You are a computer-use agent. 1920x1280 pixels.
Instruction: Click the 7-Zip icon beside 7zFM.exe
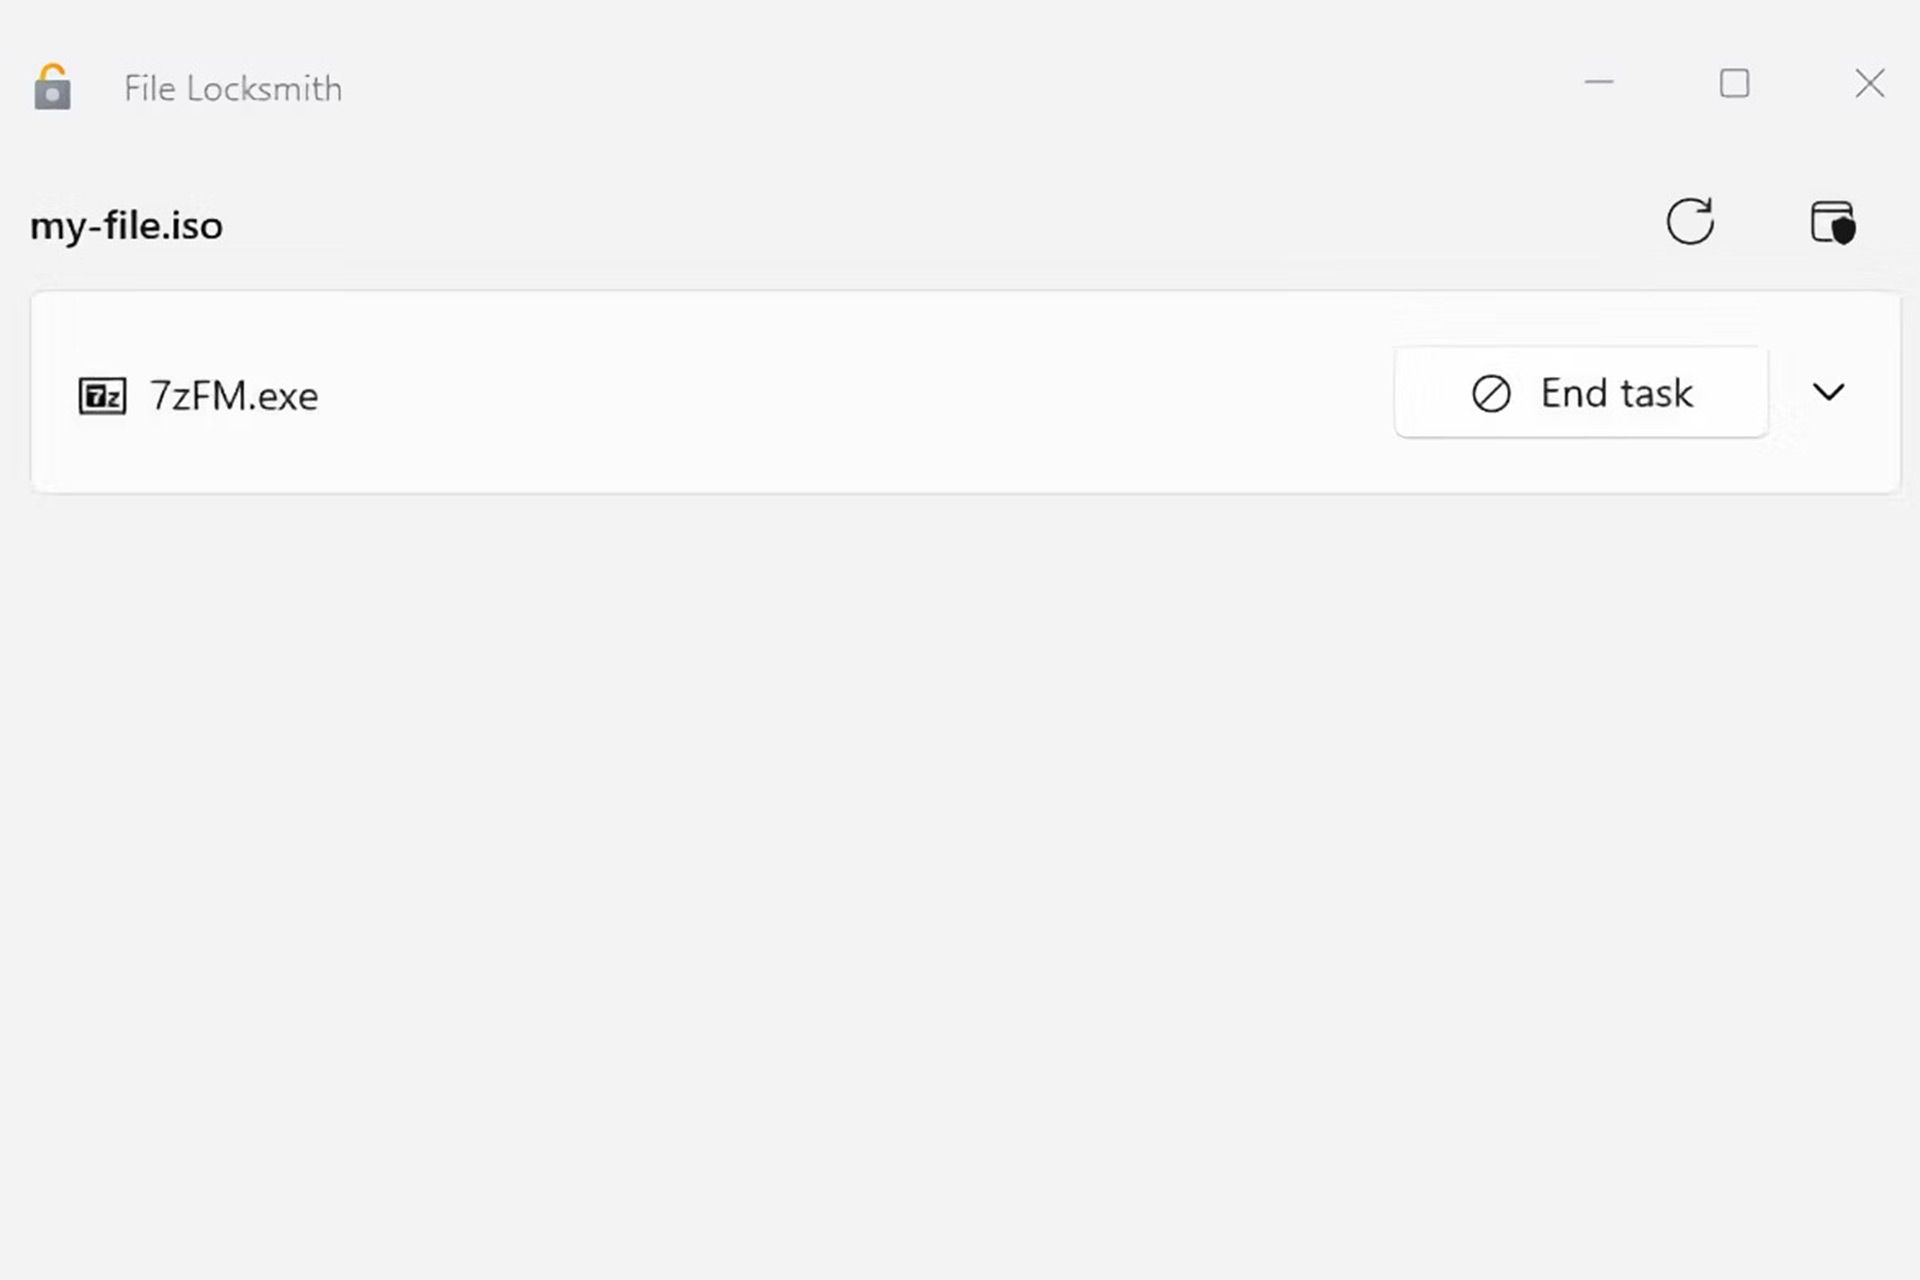[101, 394]
